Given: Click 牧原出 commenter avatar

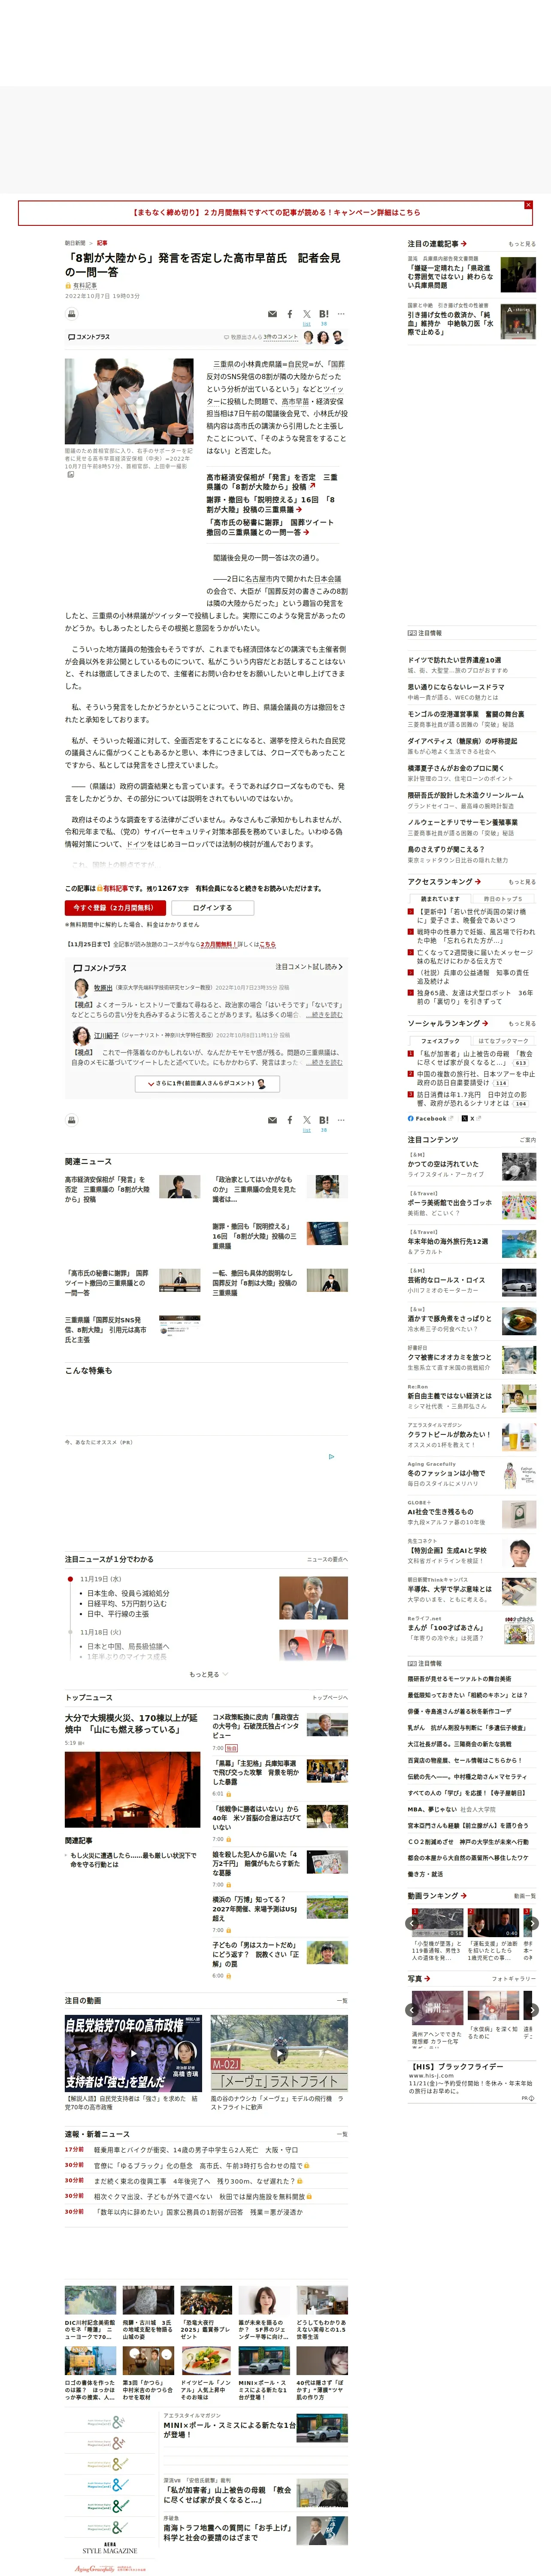Looking at the screenshot, I should tap(81, 987).
